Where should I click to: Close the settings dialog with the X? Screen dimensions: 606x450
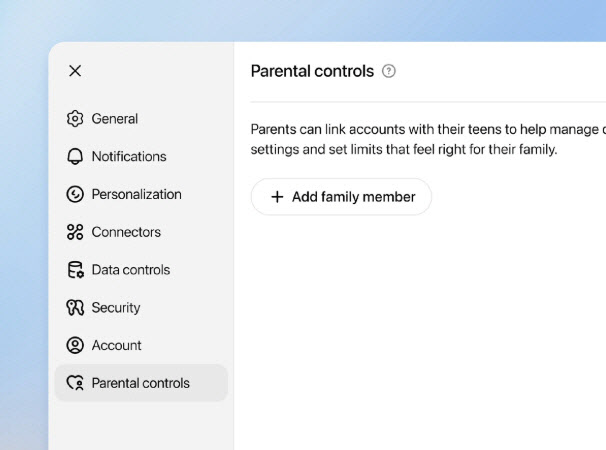point(75,71)
